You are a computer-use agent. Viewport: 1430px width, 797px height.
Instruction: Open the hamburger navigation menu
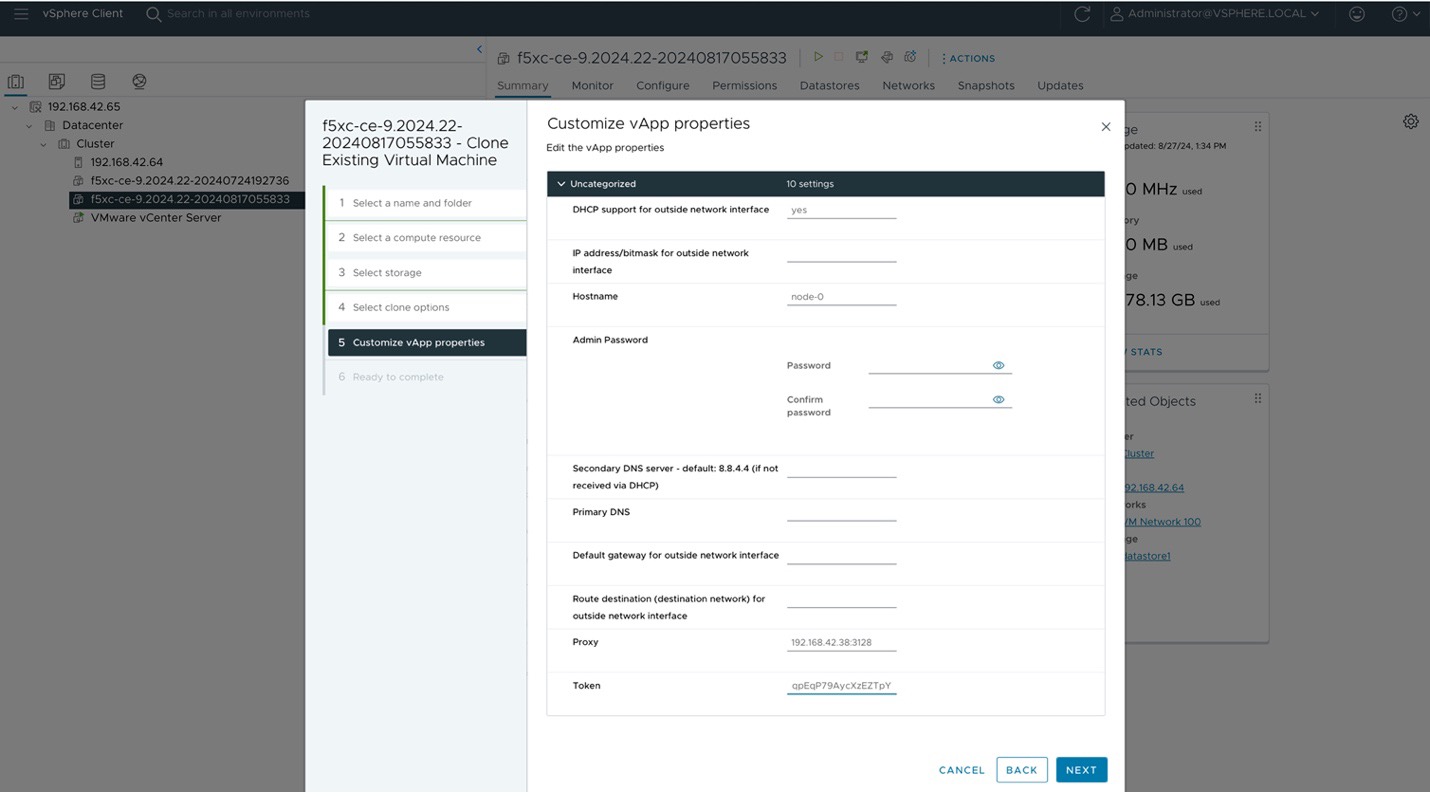tap(22, 13)
